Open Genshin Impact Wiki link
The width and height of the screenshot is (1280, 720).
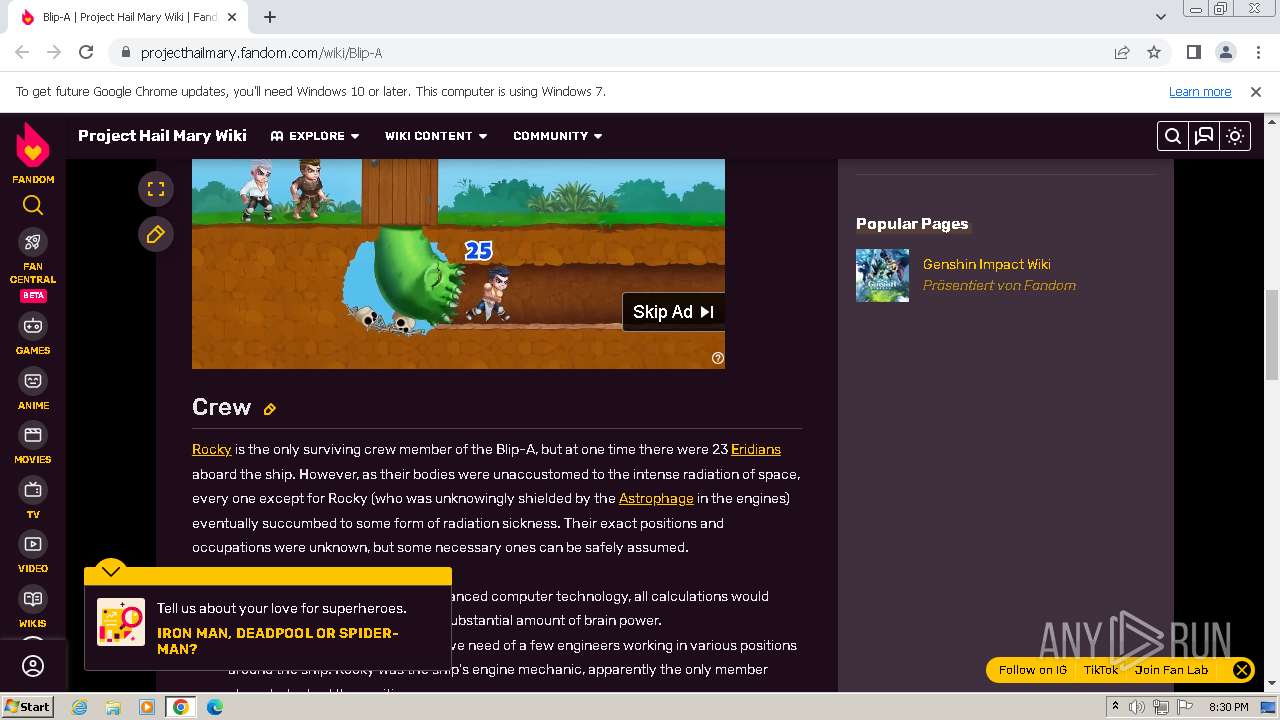[x=986, y=264]
